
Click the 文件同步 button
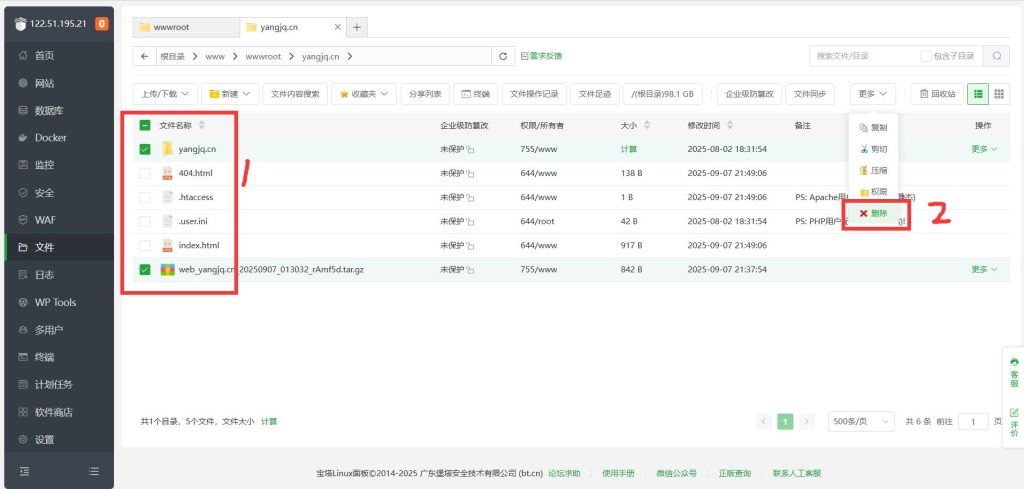810,94
